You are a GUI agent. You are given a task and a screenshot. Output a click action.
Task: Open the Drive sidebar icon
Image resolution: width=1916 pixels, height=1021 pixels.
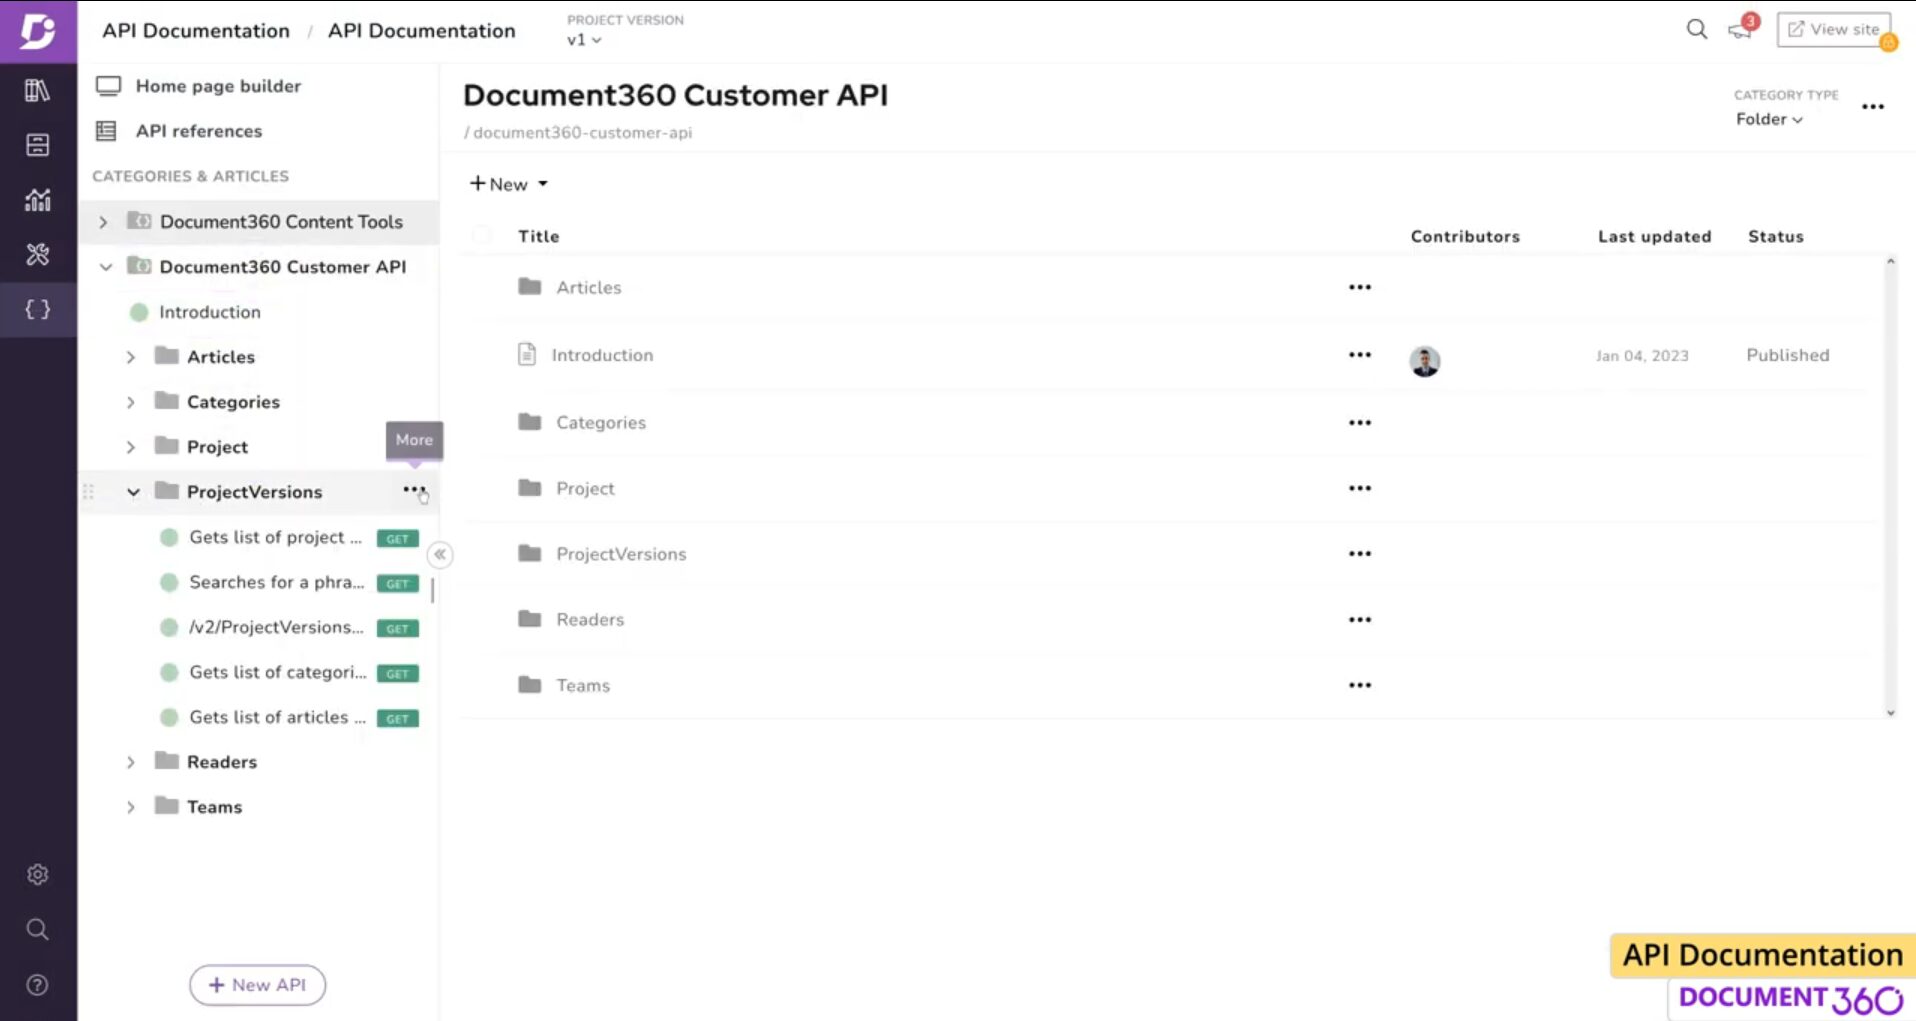point(38,145)
